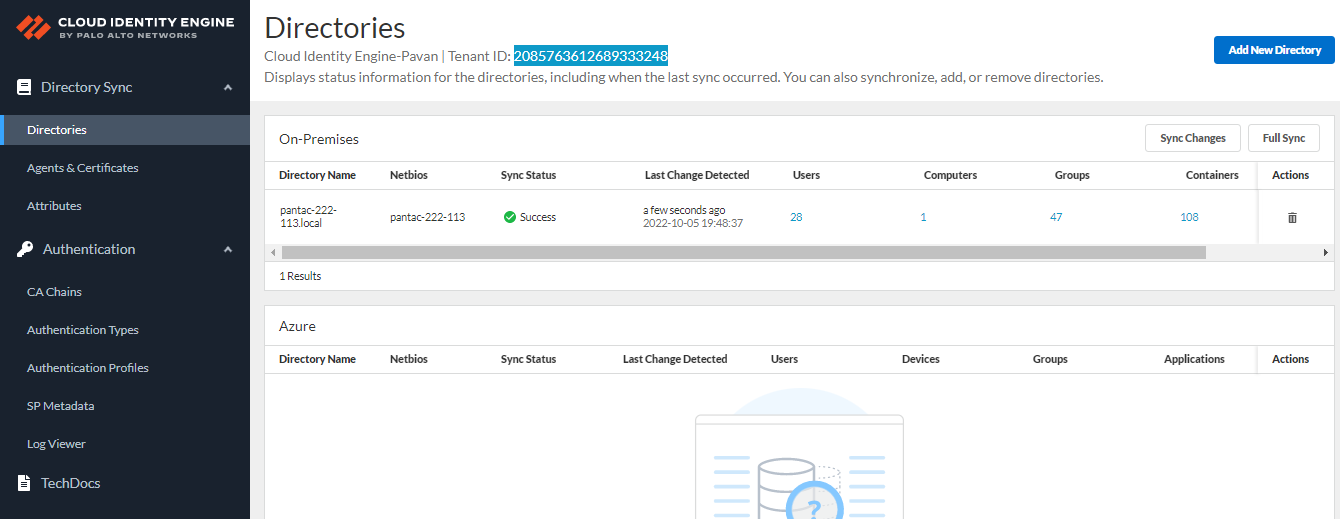Delete the pantac-222-113.local directory via trash icon
This screenshot has width=1340, height=519.
tap(1292, 217)
